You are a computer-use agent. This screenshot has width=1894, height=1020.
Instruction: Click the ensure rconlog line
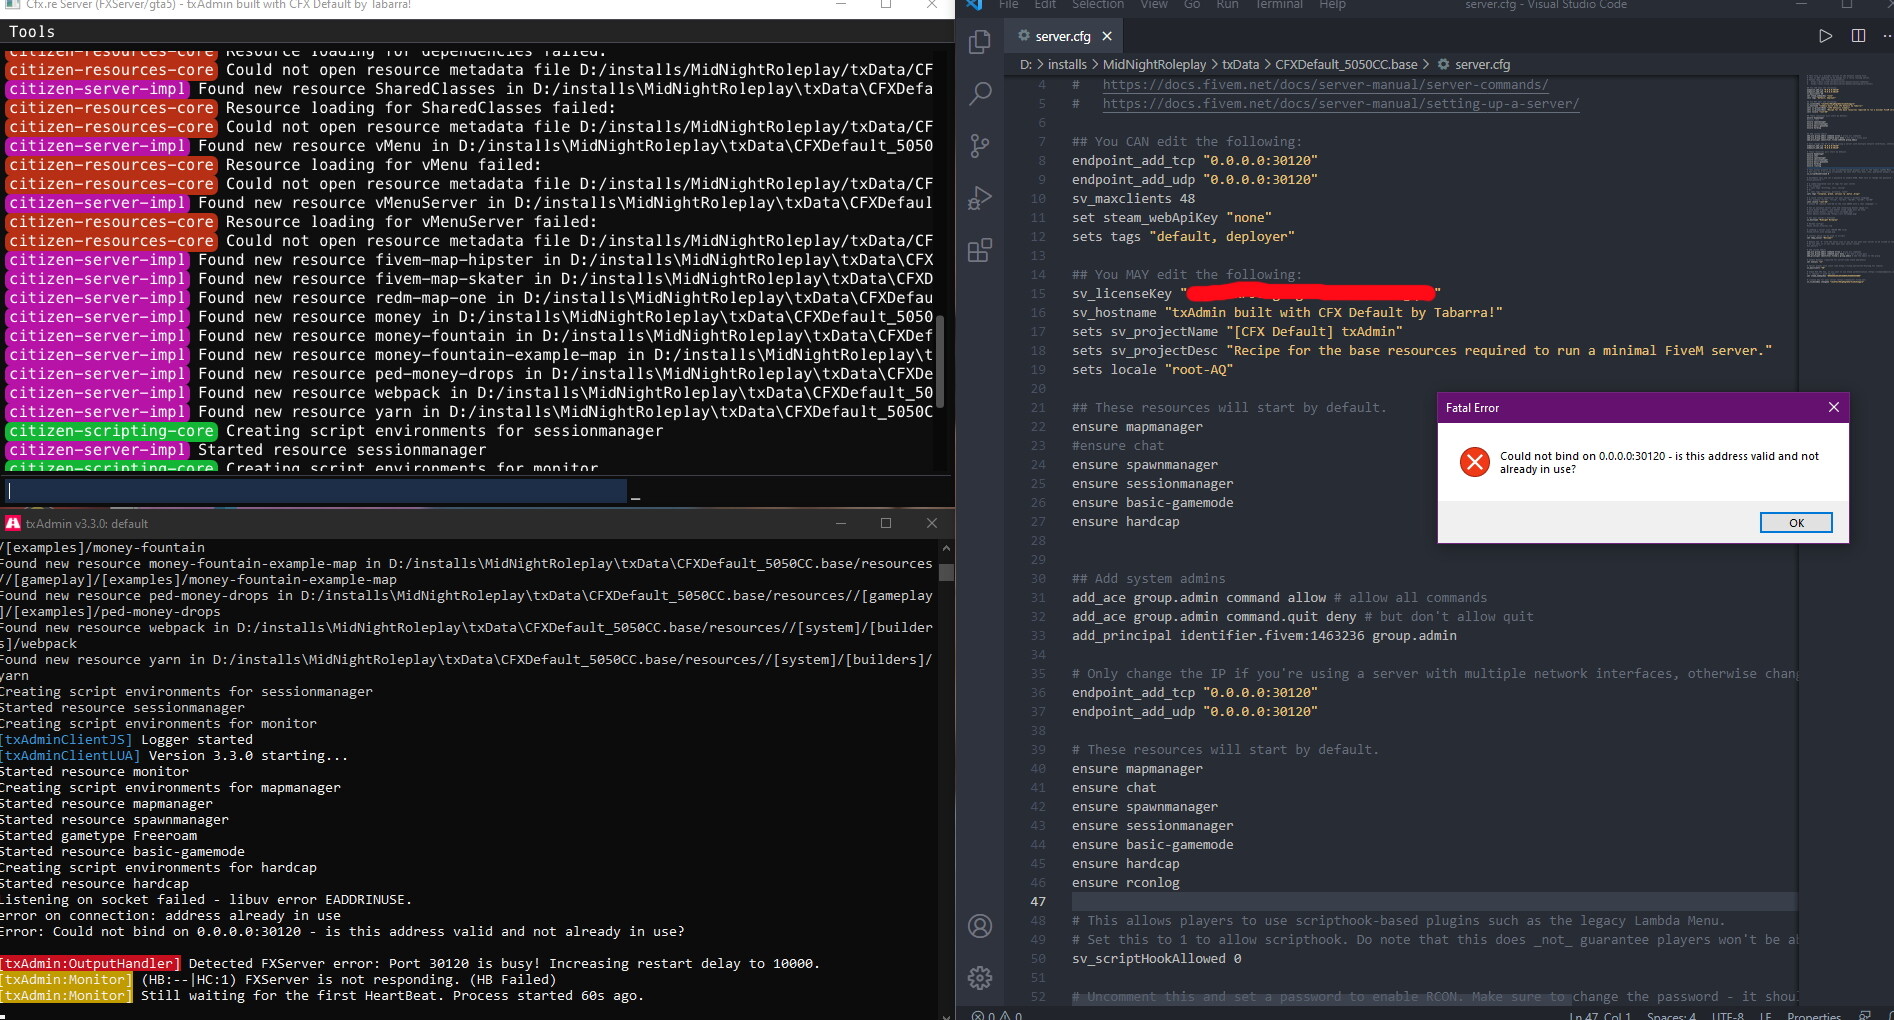(1125, 883)
